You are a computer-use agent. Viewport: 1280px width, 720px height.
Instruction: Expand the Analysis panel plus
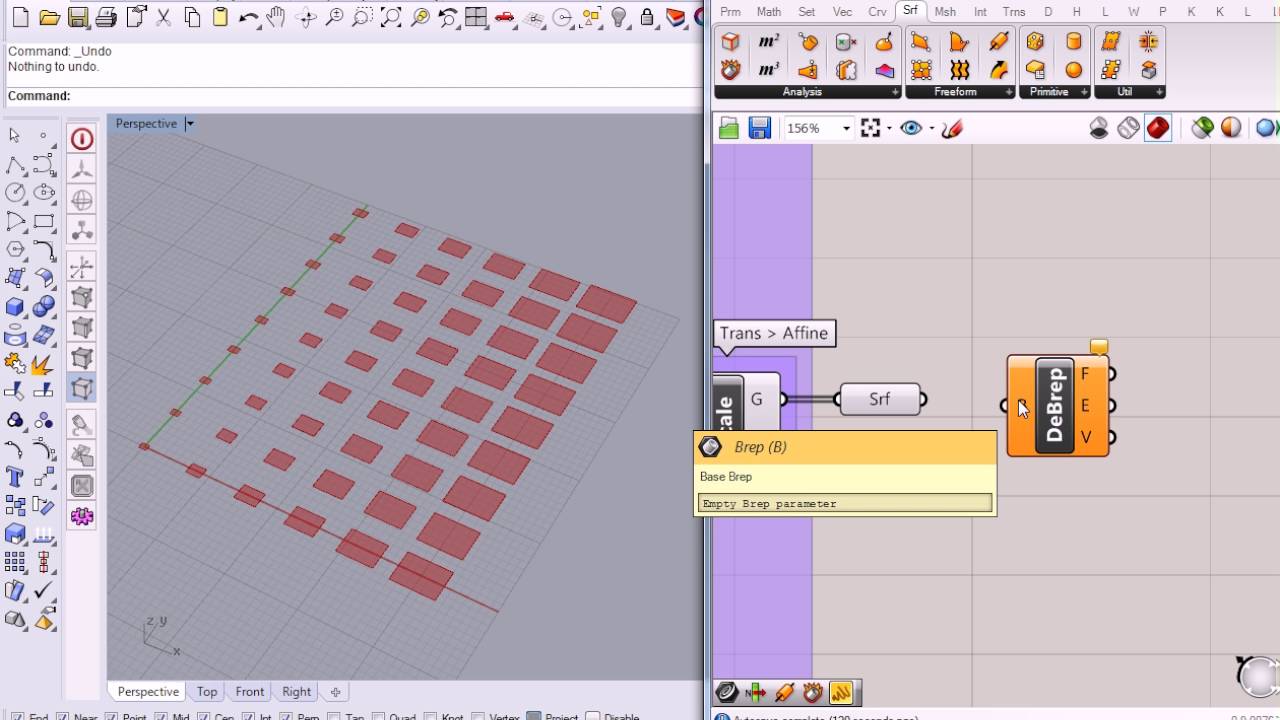click(895, 92)
